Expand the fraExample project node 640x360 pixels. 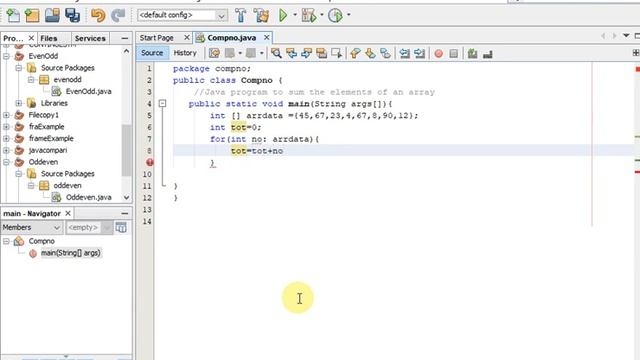click(7, 127)
